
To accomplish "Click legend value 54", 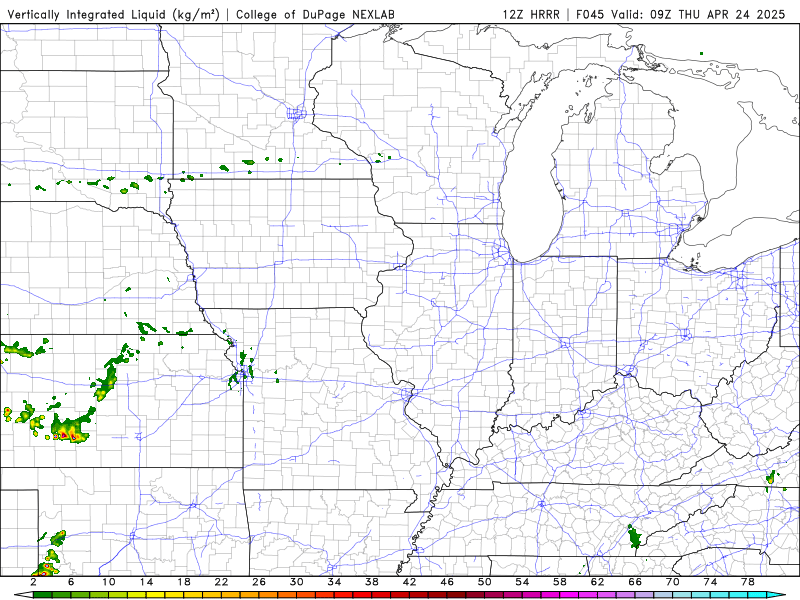I will point(522,582).
